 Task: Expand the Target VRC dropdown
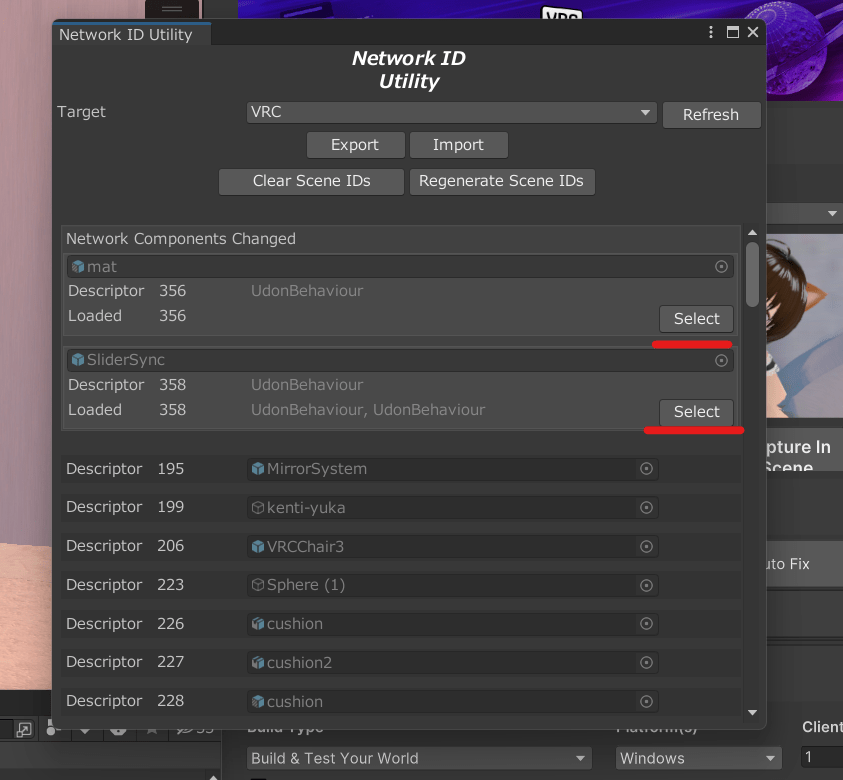coord(451,112)
